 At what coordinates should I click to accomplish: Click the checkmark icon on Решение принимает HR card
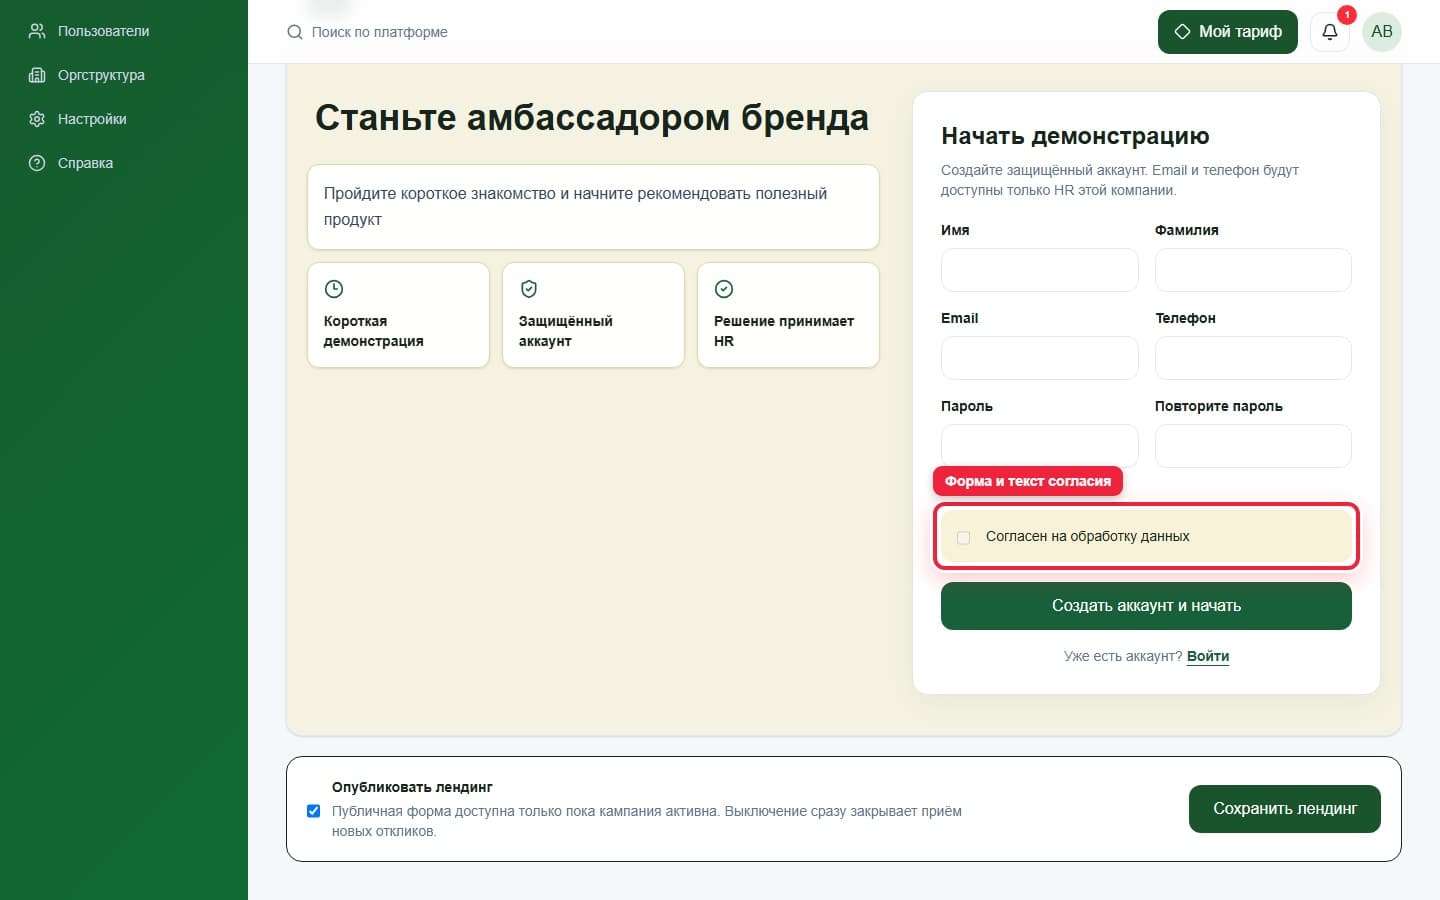point(724,289)
